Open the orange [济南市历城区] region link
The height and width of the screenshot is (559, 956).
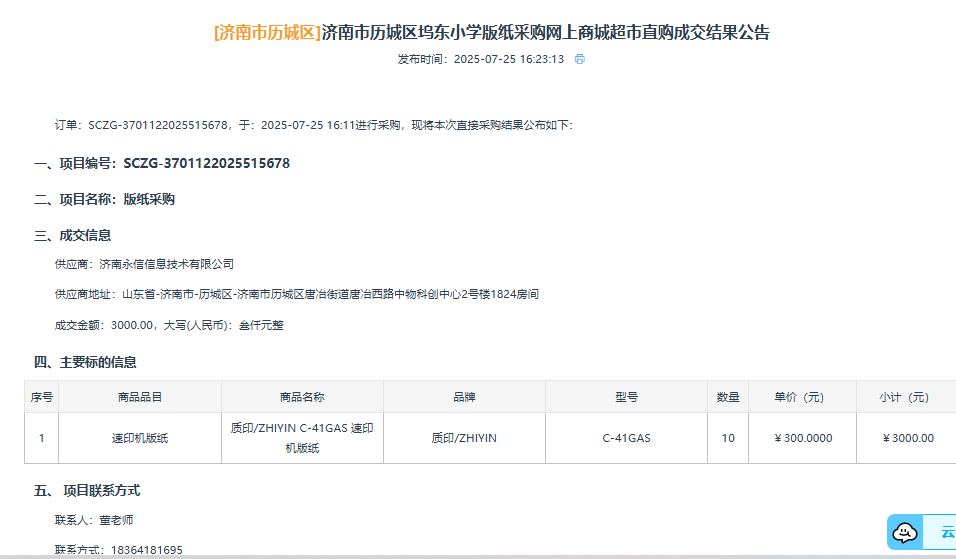pos(267,32)
